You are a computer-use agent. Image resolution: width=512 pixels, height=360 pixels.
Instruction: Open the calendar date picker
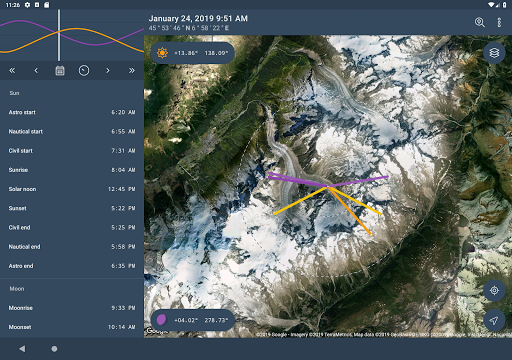[60, 71]
